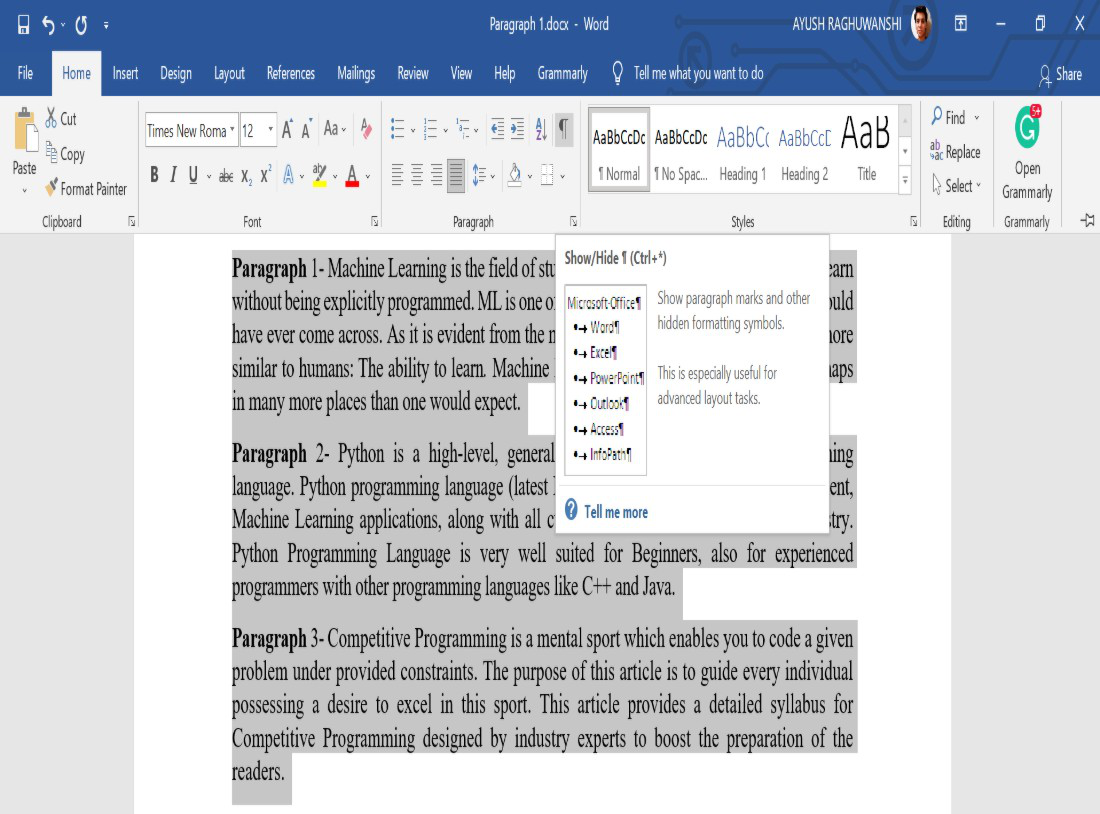The height and width of the screenshot is (814, 1100).
Task: Apply yellow text highlight color
Action: [x=319, y=175]
